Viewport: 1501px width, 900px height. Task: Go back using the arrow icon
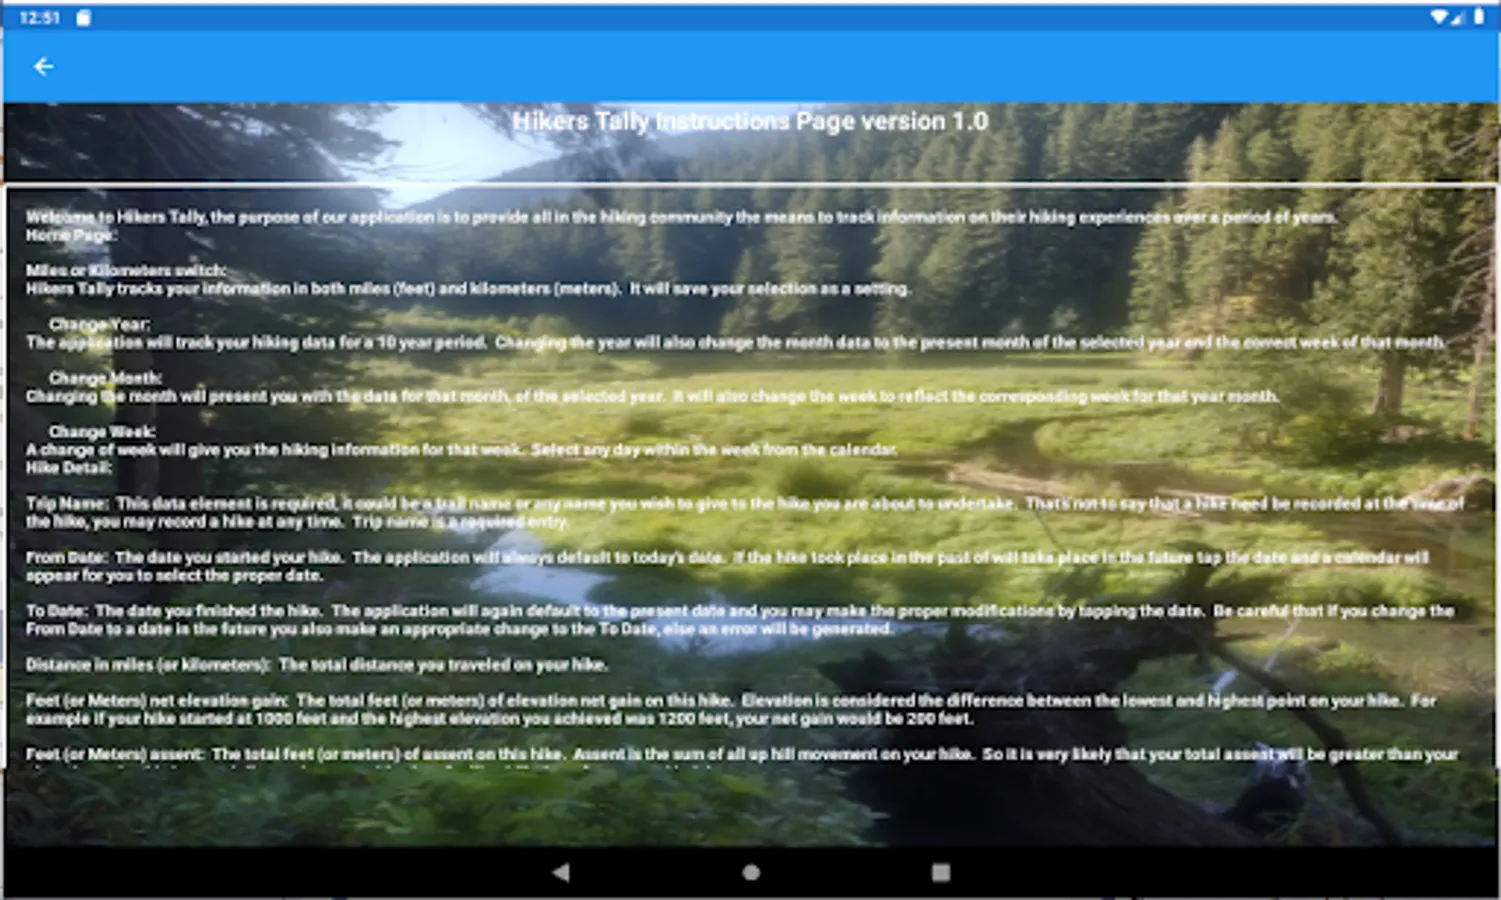tap(43, 67)
